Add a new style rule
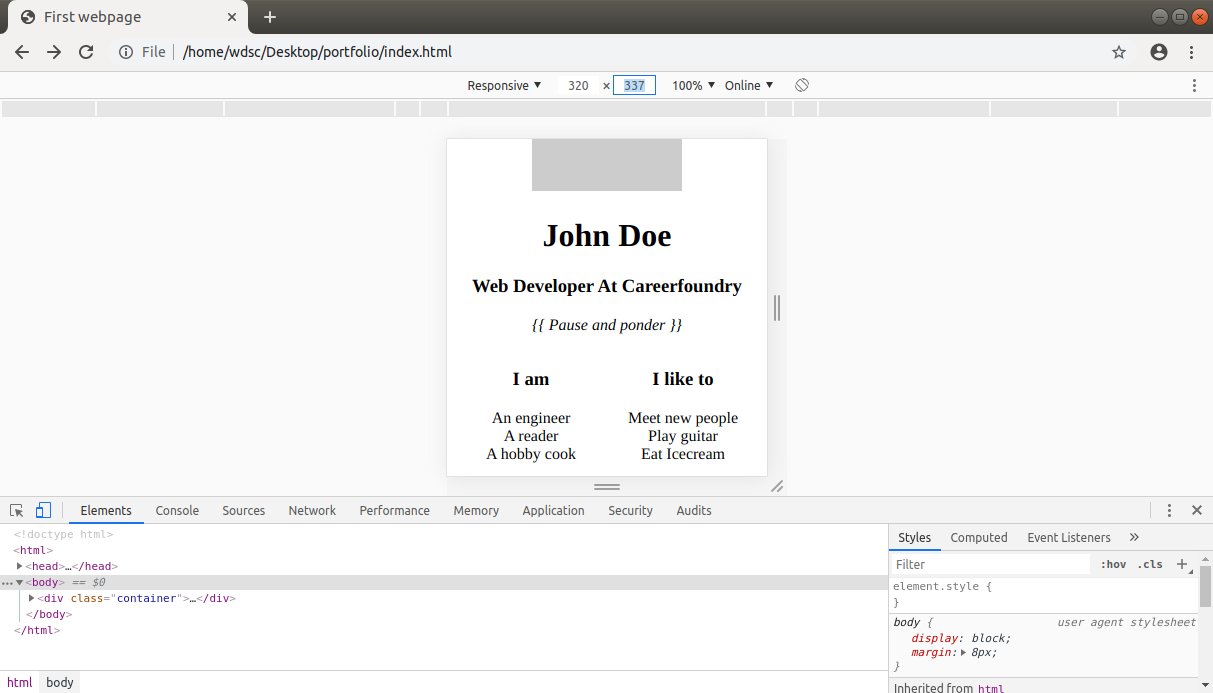 tap(1181, 564)
